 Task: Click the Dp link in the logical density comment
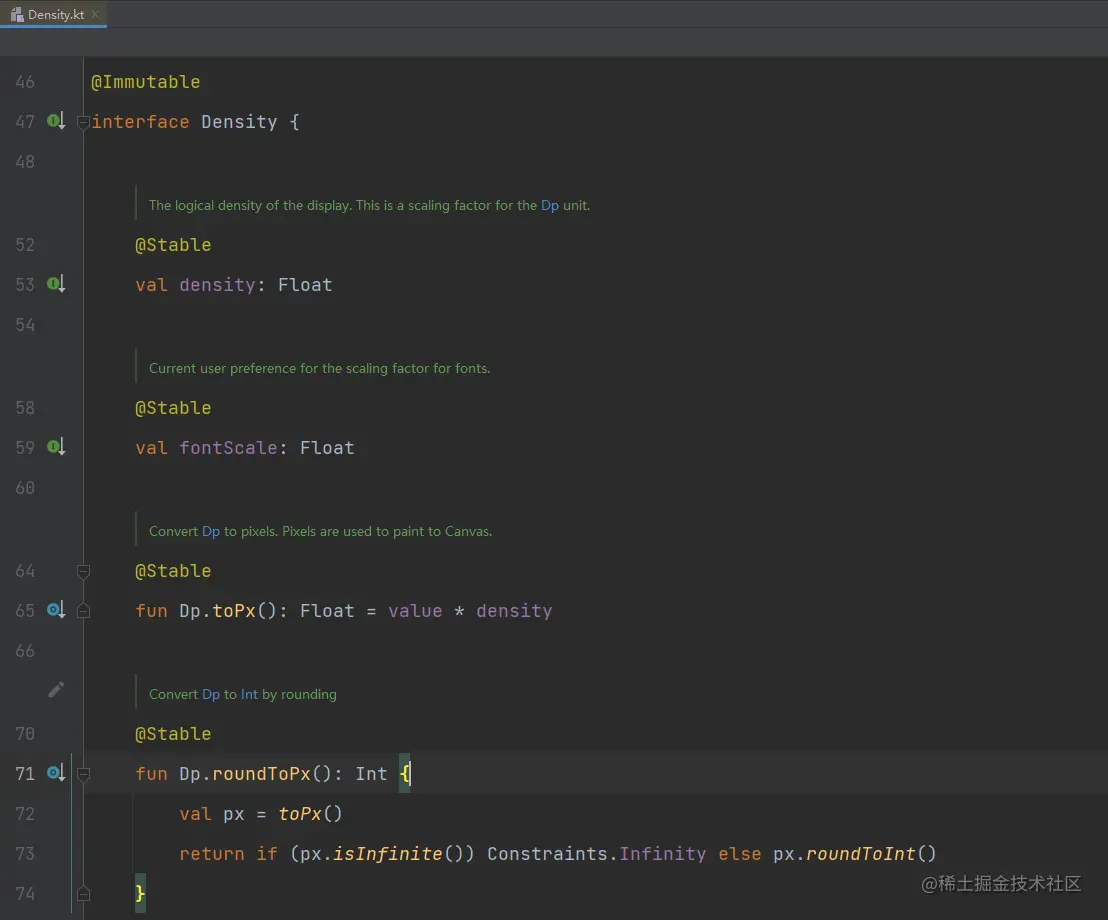pyautogui.click(x=549, y=205)
